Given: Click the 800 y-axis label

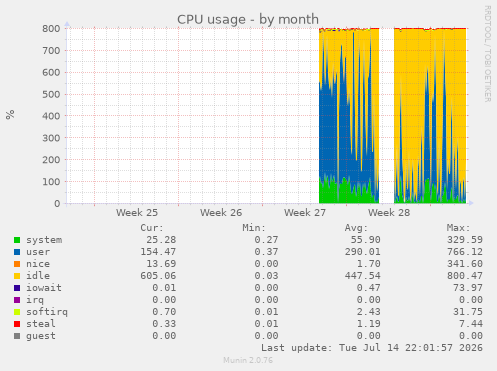Looking at the screenshot, I should tap(51, 29).
